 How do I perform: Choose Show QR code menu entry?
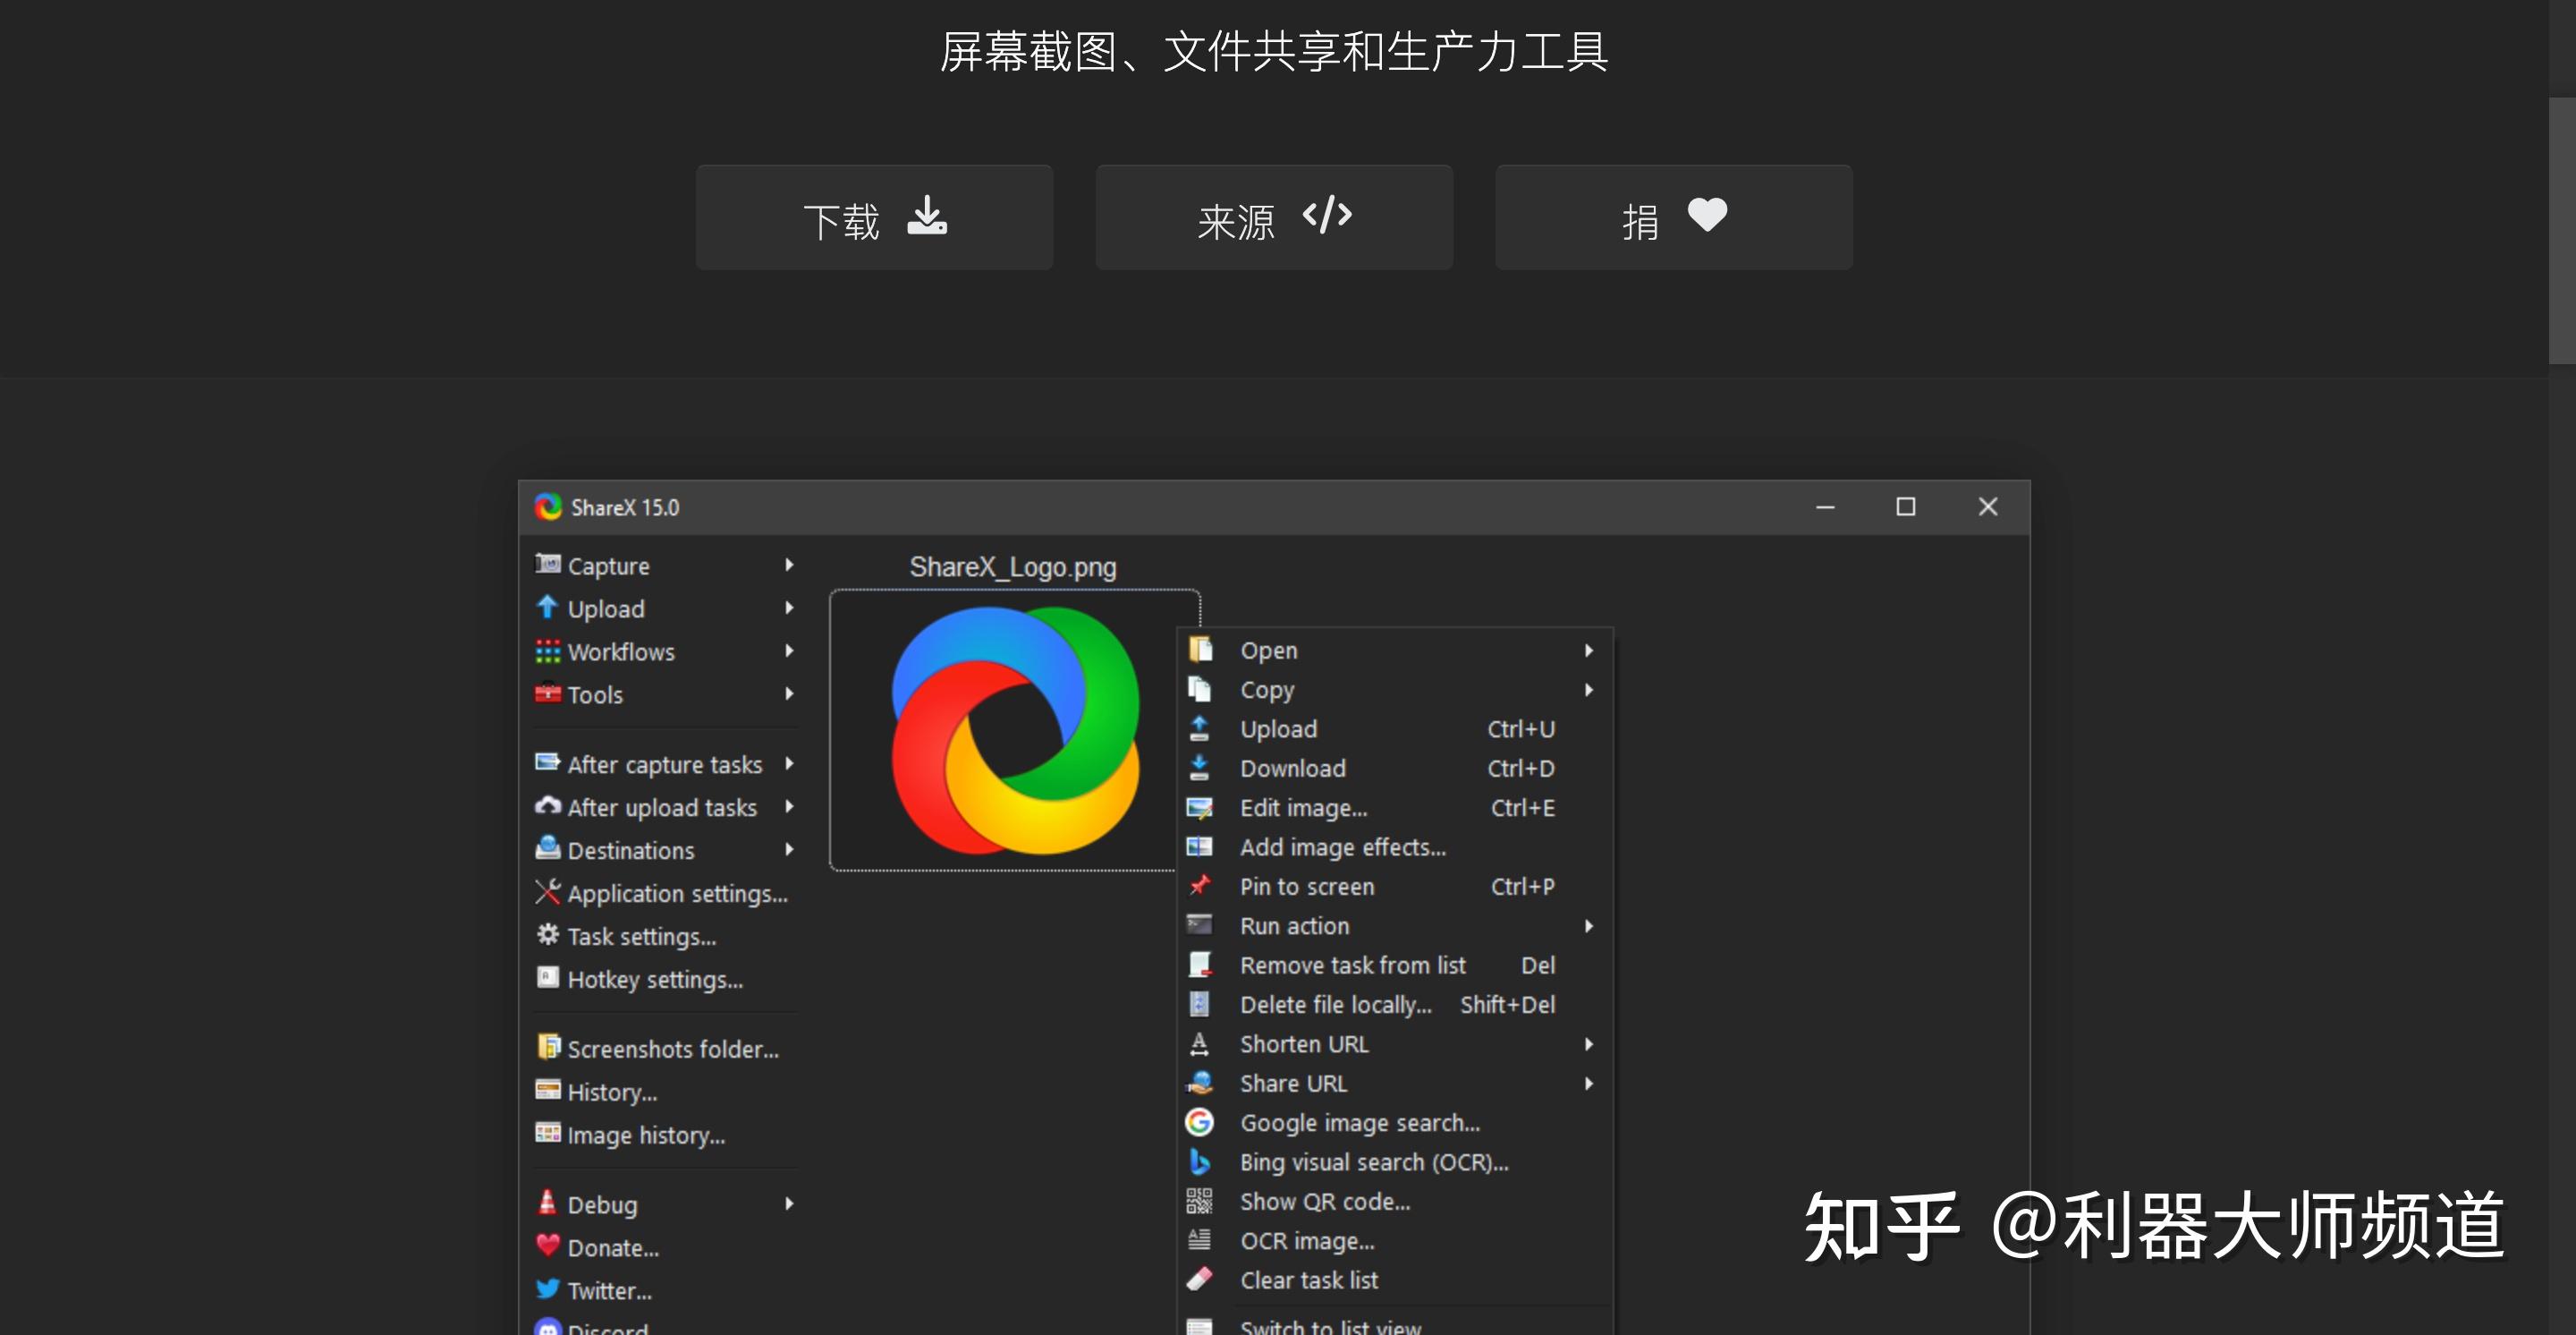(1395, 1201)
